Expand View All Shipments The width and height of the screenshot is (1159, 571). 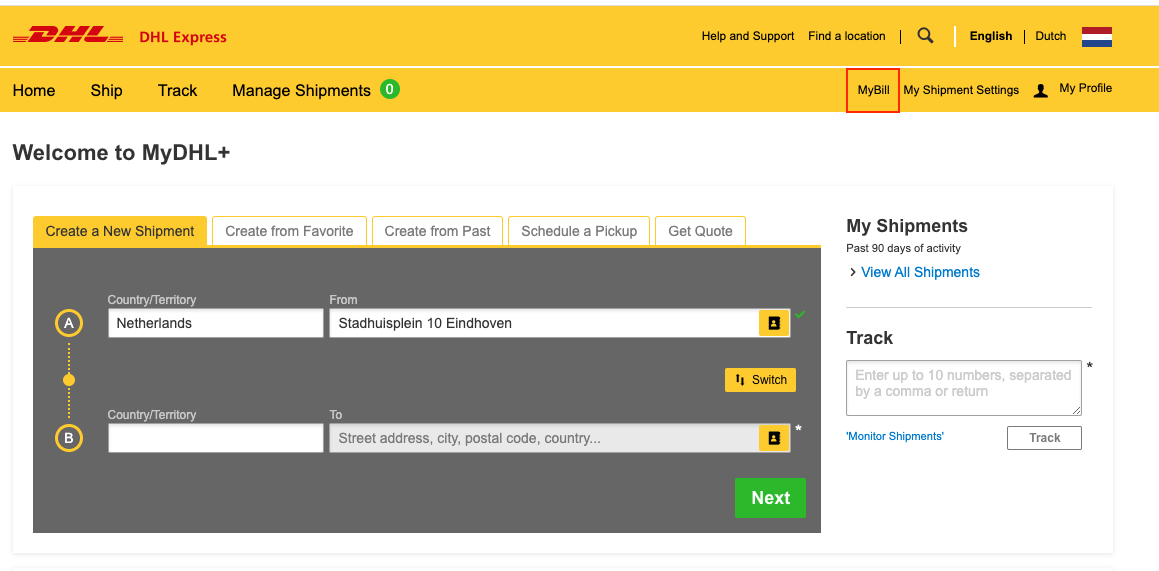[919, 272]
